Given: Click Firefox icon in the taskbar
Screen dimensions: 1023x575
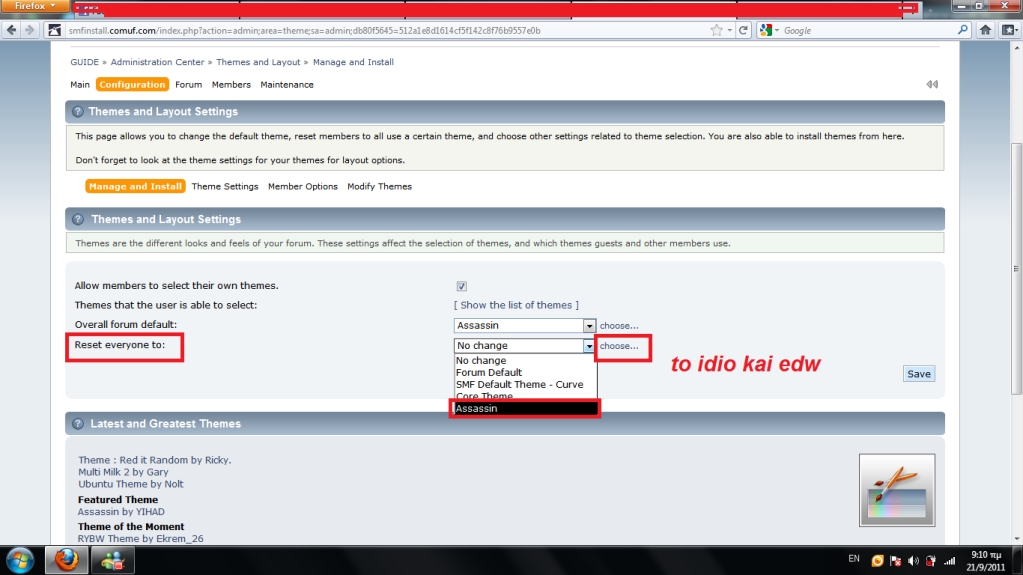Looking at the screenshot, I should click(66, 559).
